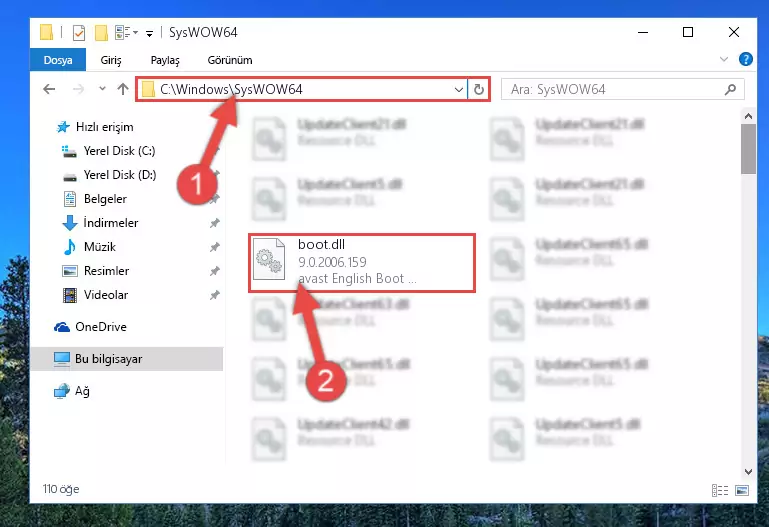
Task: Go forward with the right arrow
Action: tap(78, 89)
